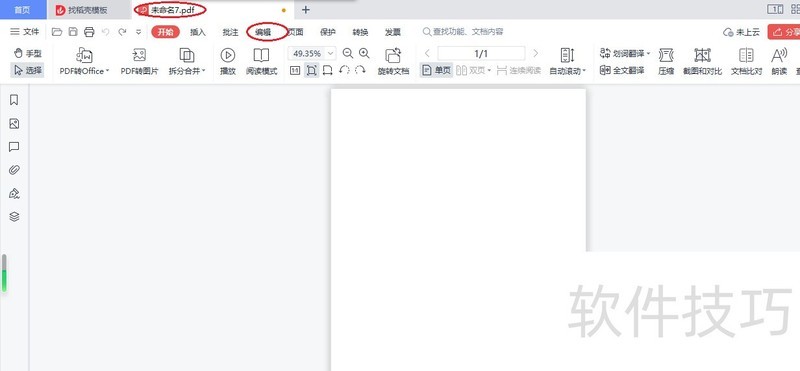Open the 批注 annotation tab

click(231, 32)
